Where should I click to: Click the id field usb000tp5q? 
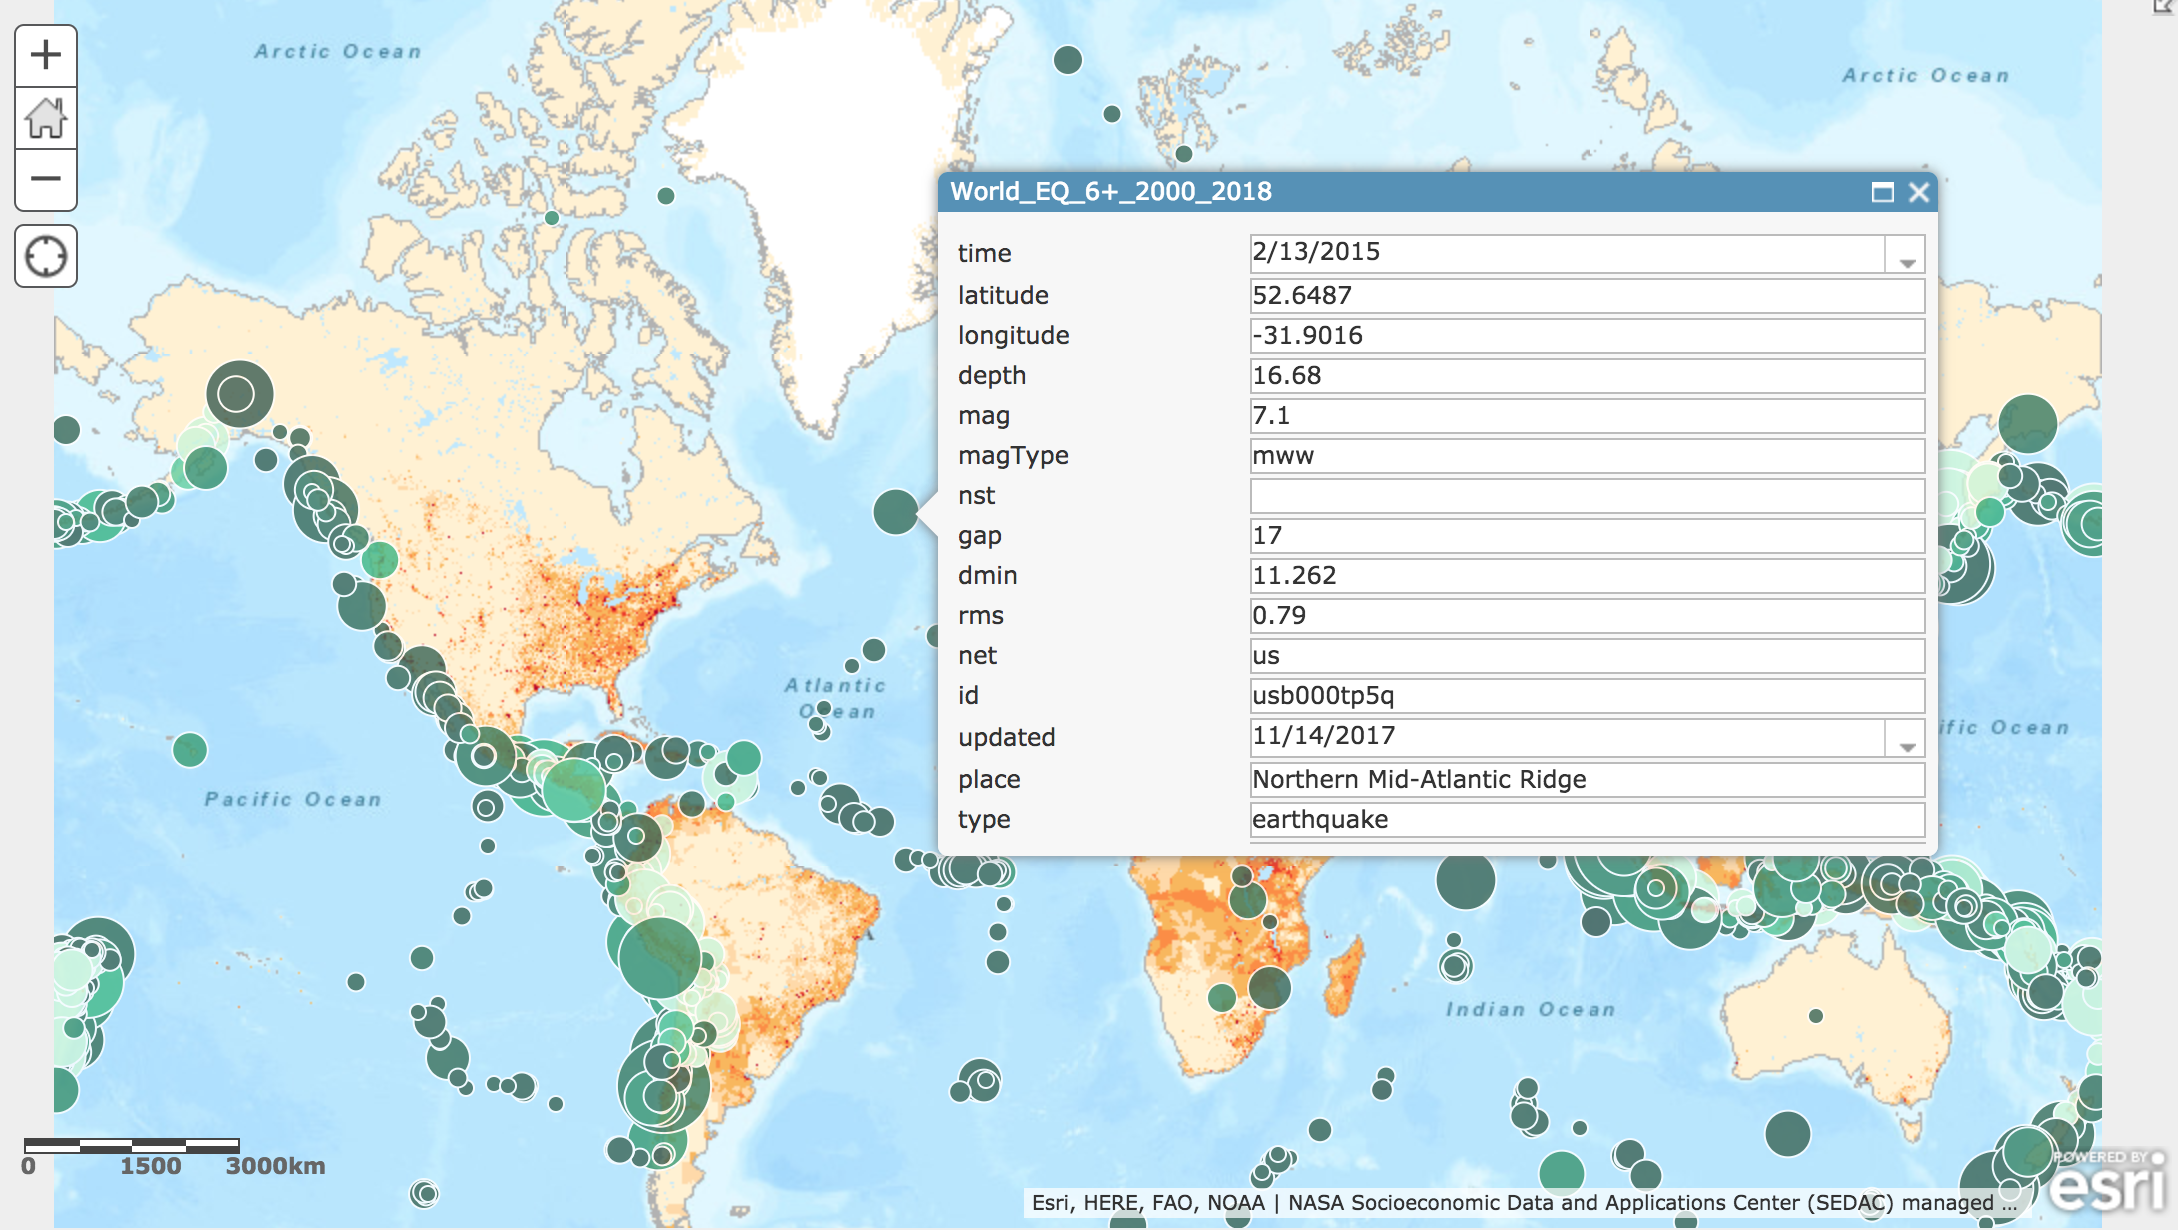pyautogui.click(x=1586, y=696)
